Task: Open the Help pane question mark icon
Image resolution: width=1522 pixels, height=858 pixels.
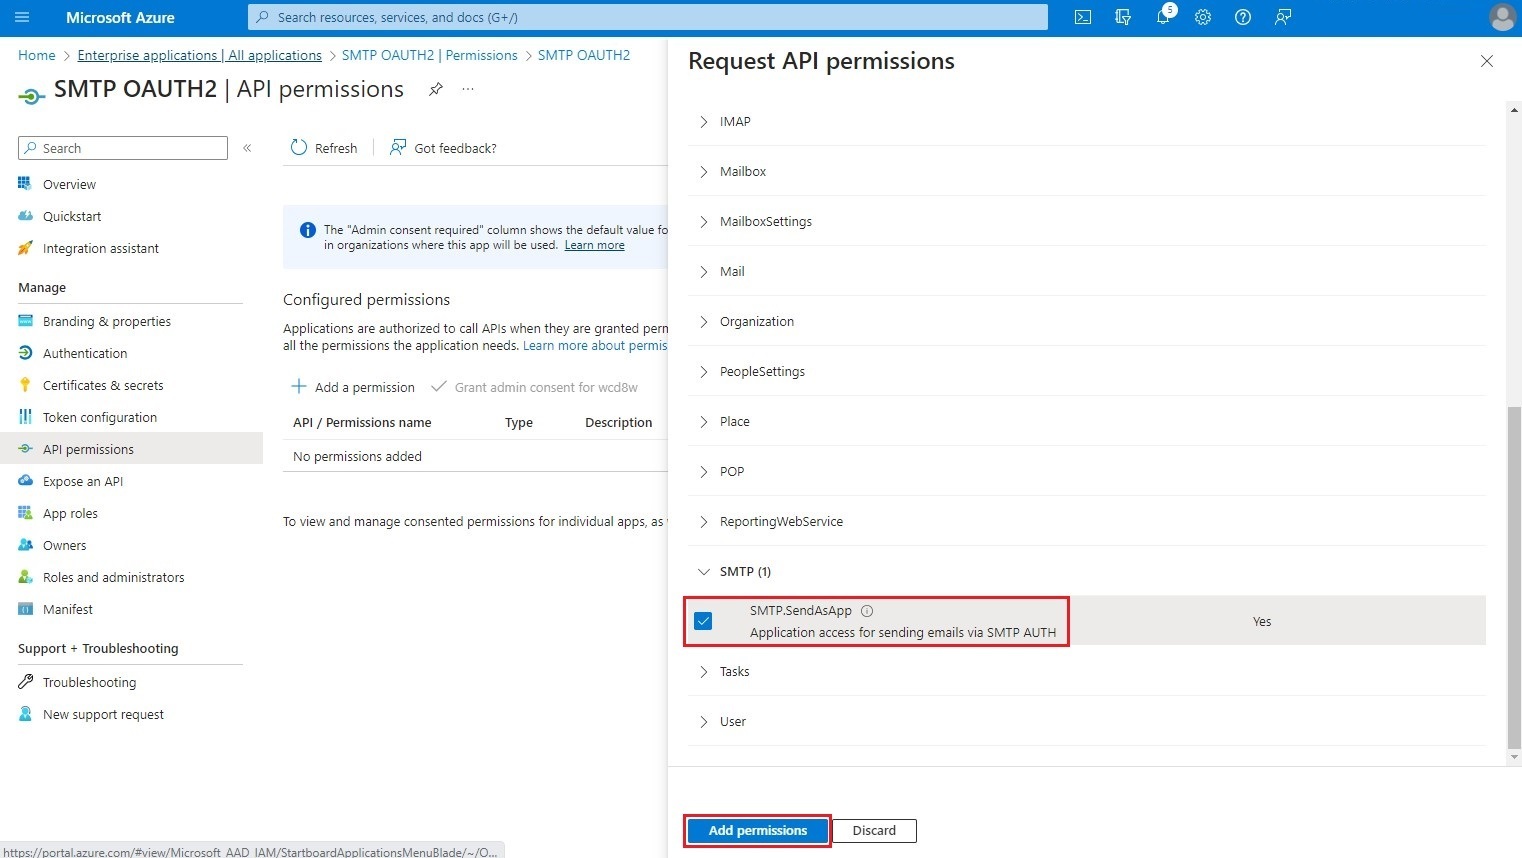Action: (x=1243, y=17)
